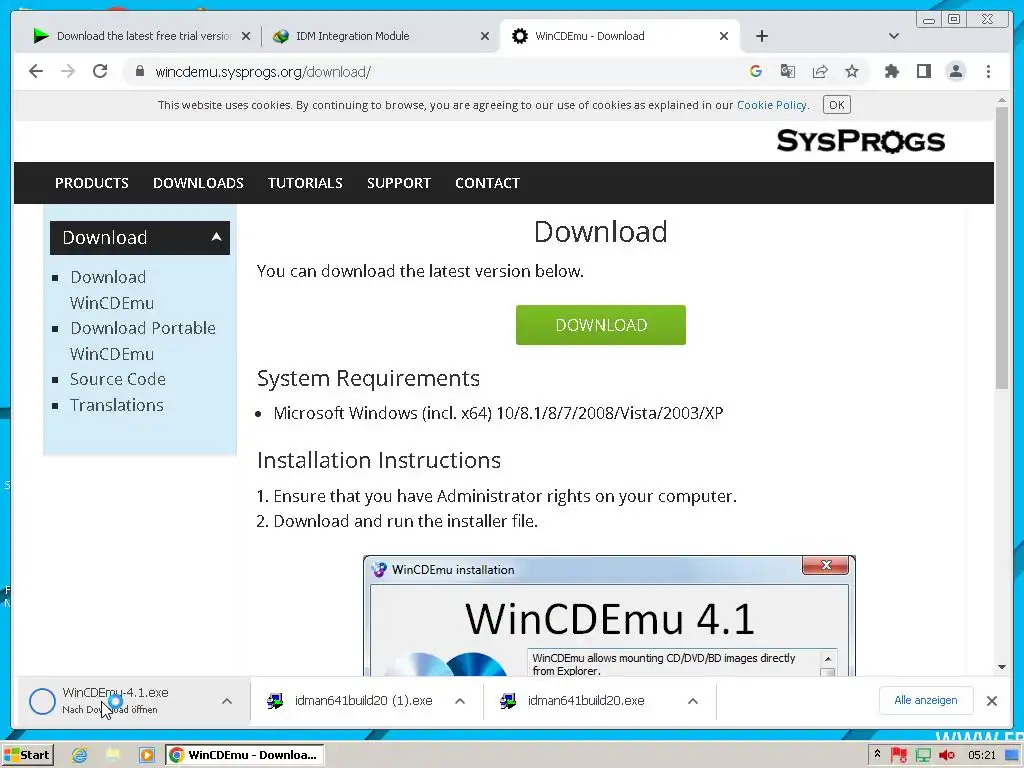The image size is (1024, 768).
Task: Open the media player taskbar icon
Action: tap(146, 755)
